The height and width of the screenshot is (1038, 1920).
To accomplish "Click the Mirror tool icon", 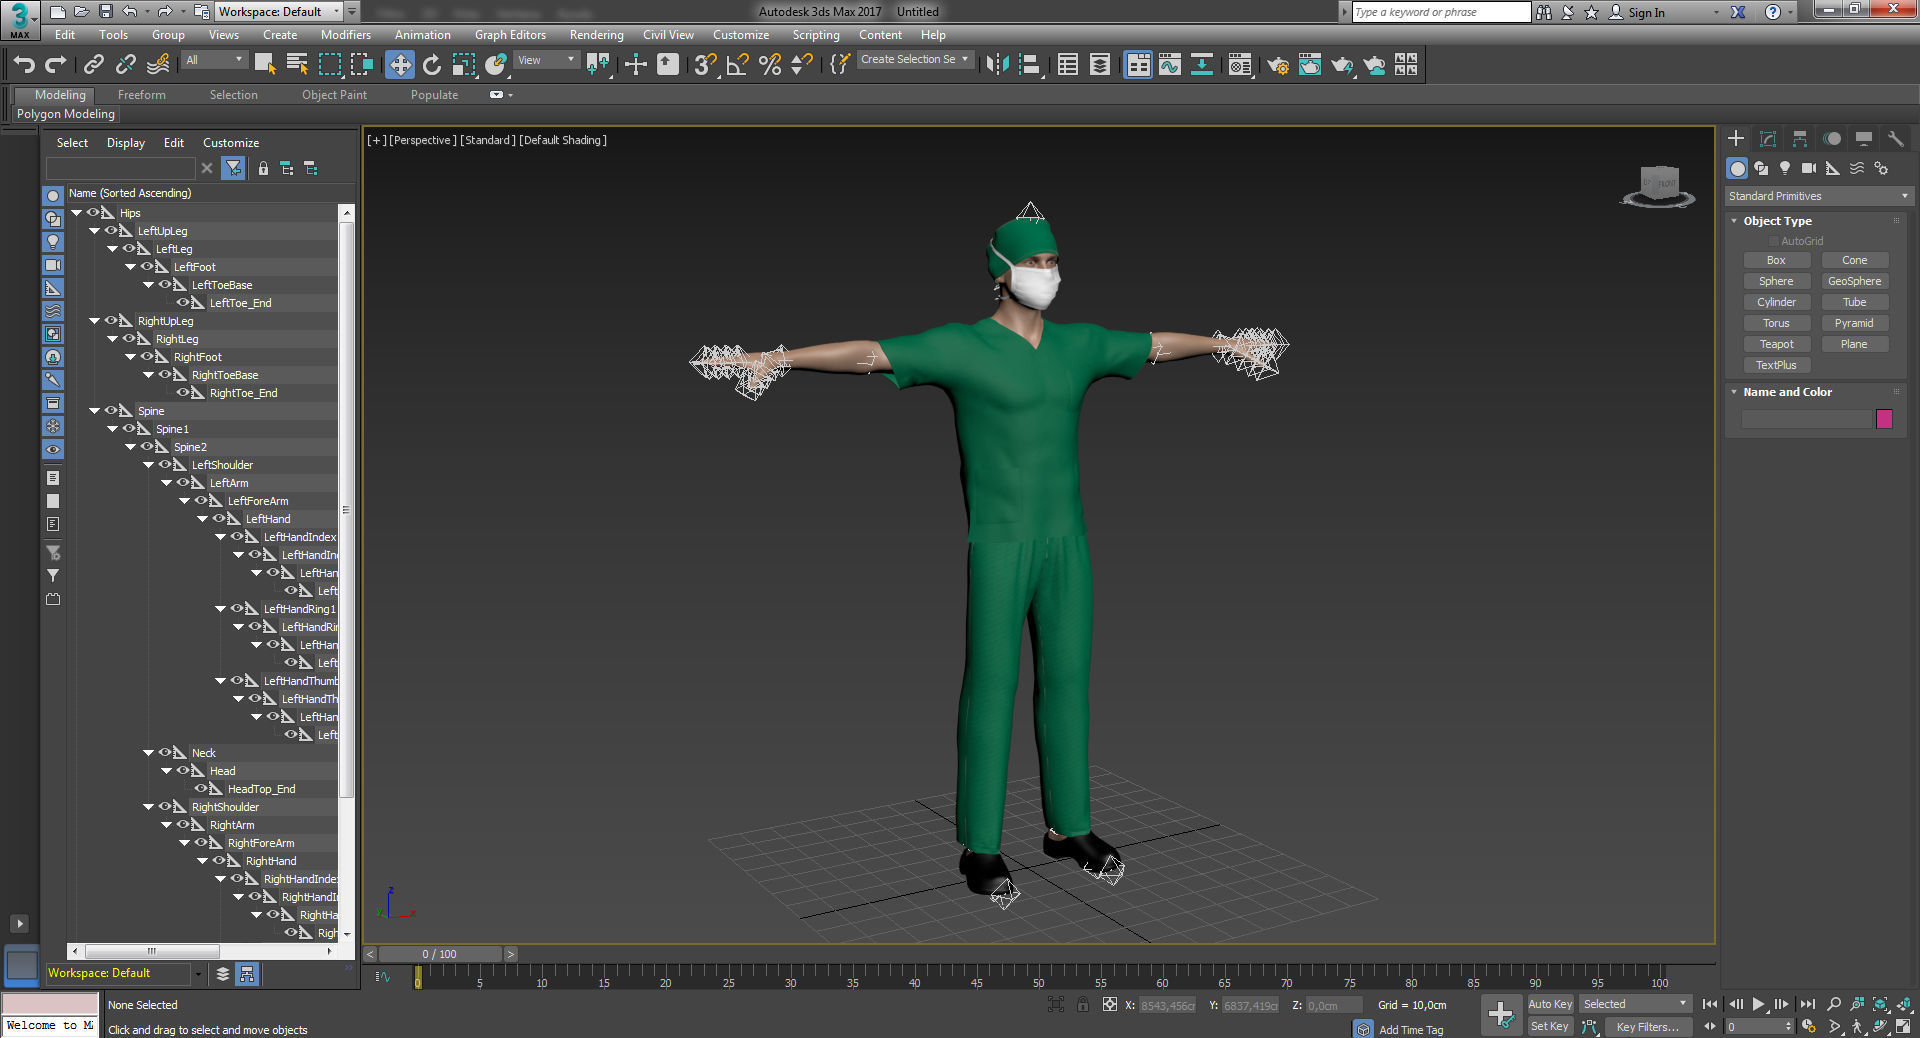I will tap(997, 65).
